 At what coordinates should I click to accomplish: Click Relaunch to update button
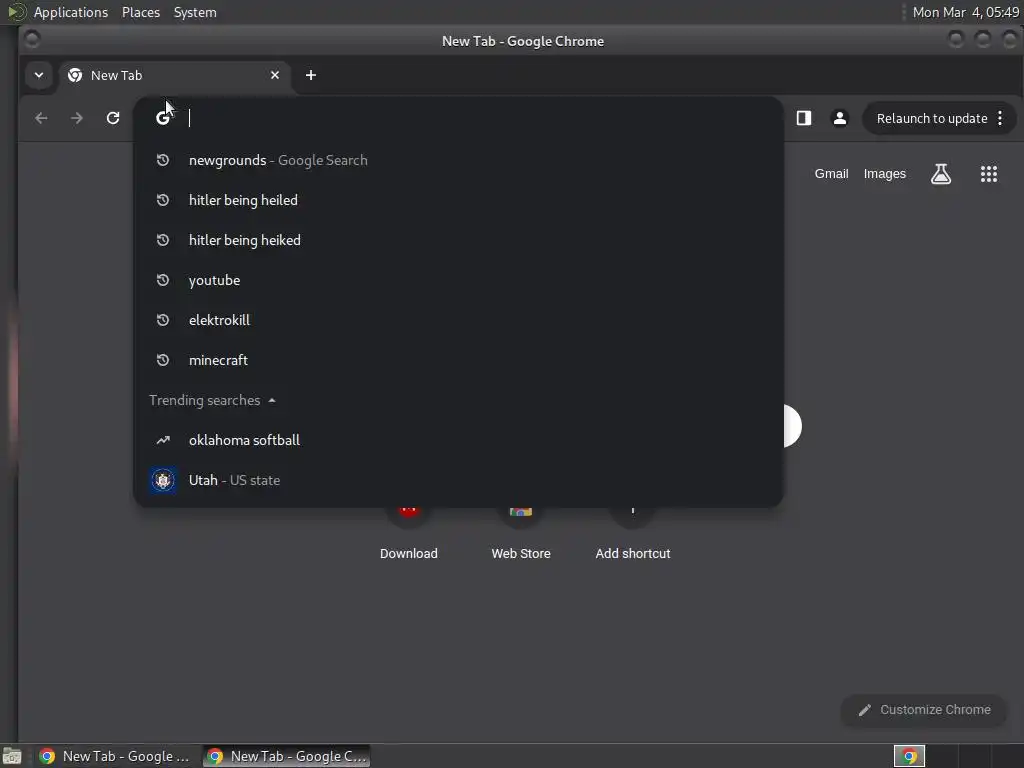coord(931,118)
